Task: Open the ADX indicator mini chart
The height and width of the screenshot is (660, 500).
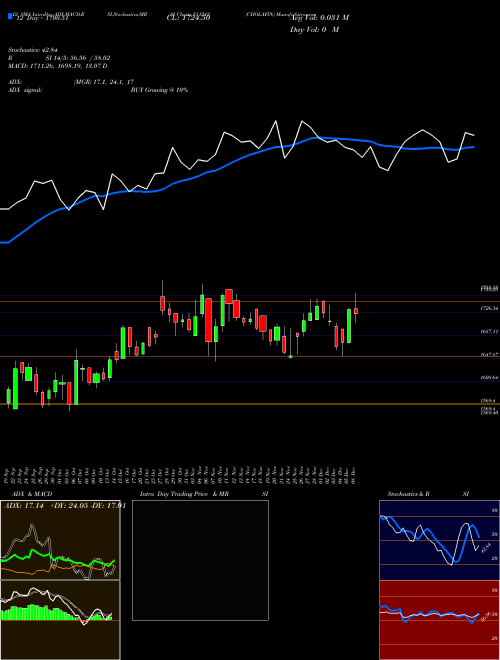Action: click(60, 540)
